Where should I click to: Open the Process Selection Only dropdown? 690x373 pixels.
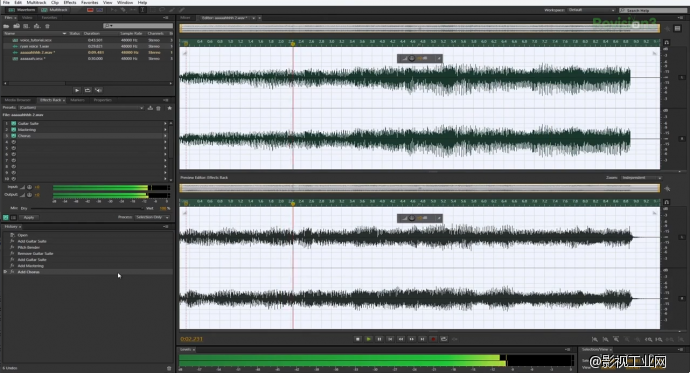click(x=152, y=217)
